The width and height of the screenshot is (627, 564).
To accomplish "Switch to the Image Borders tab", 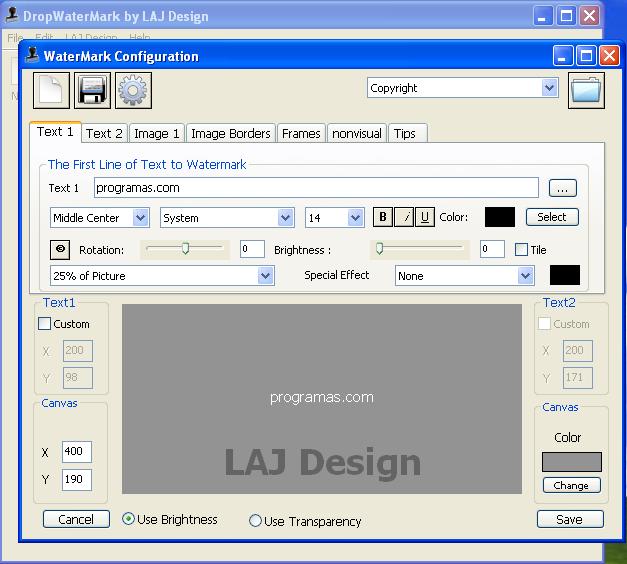I will [231, 133].
